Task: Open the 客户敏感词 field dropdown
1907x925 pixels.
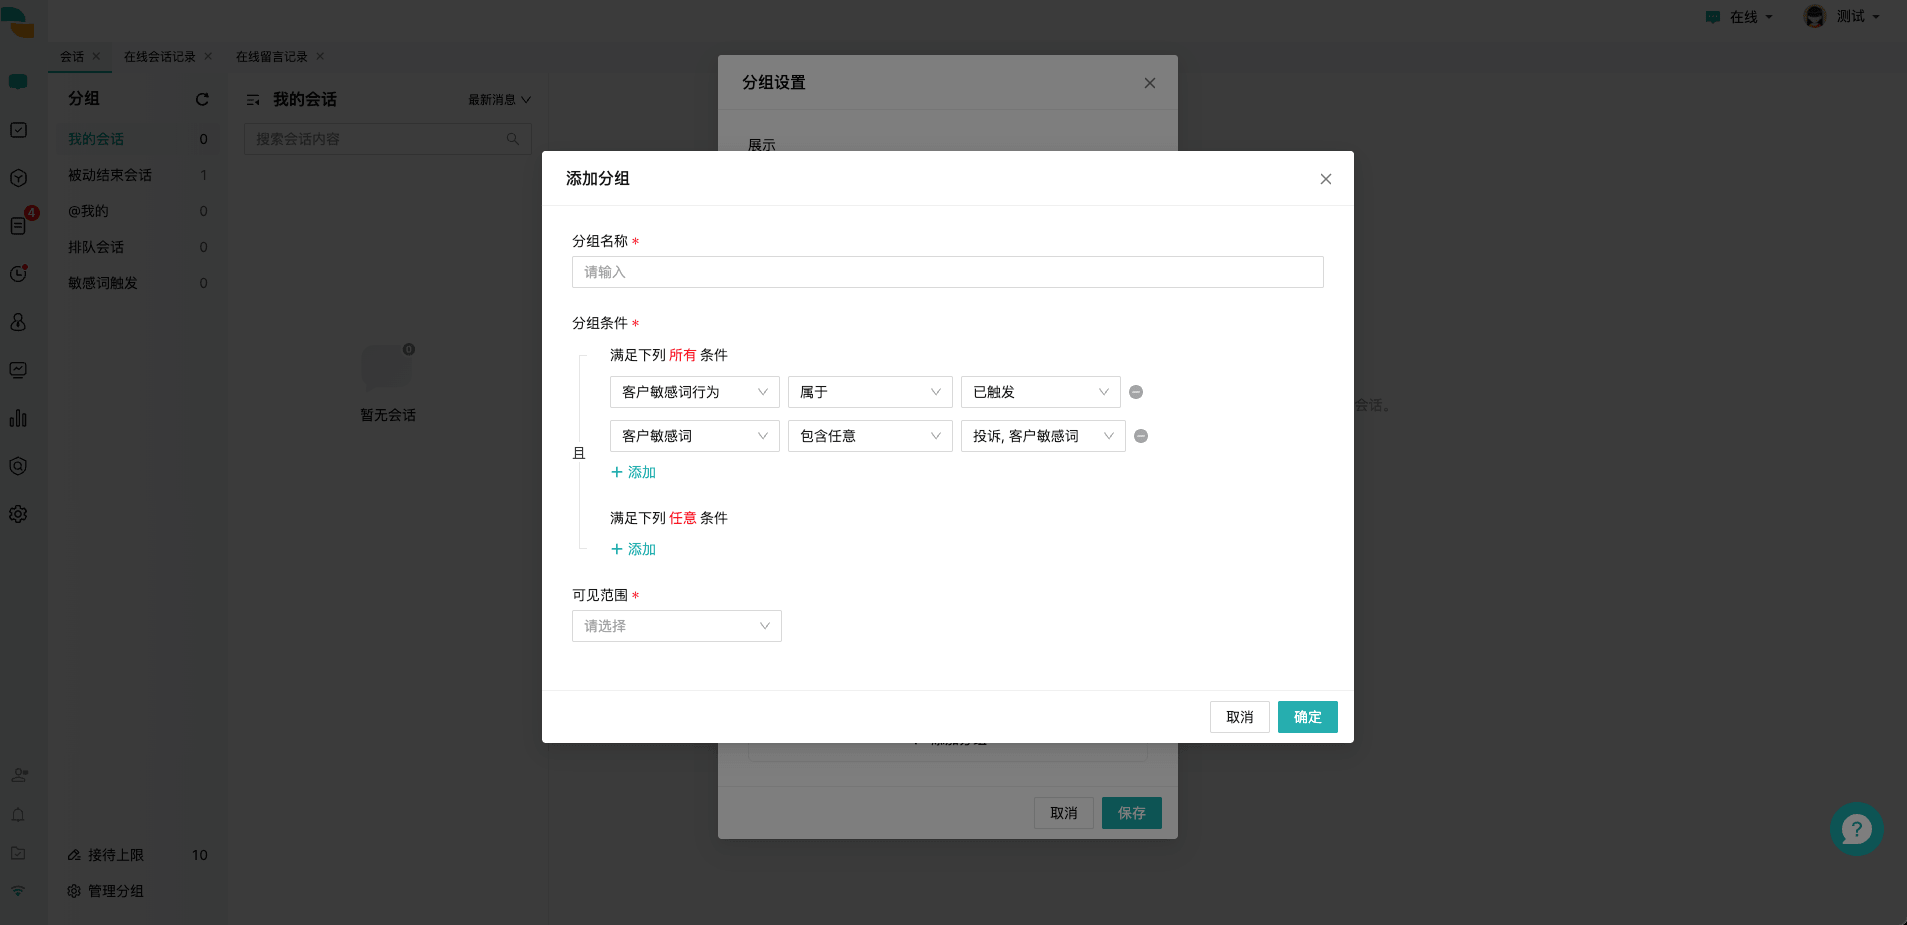Action: click(x=695, y=436)
